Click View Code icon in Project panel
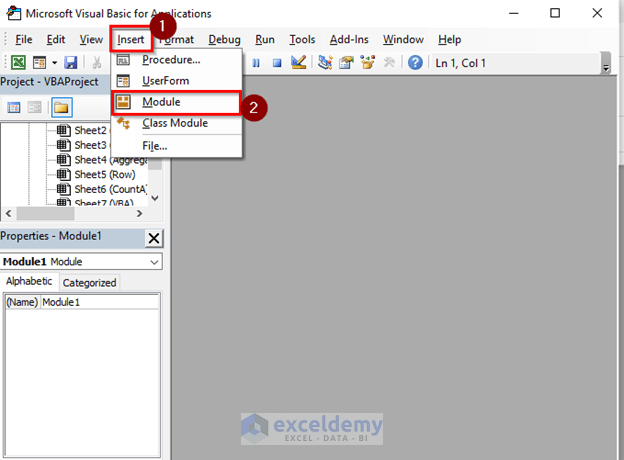This screenshot has width=624, height=460. pos(14,107)
